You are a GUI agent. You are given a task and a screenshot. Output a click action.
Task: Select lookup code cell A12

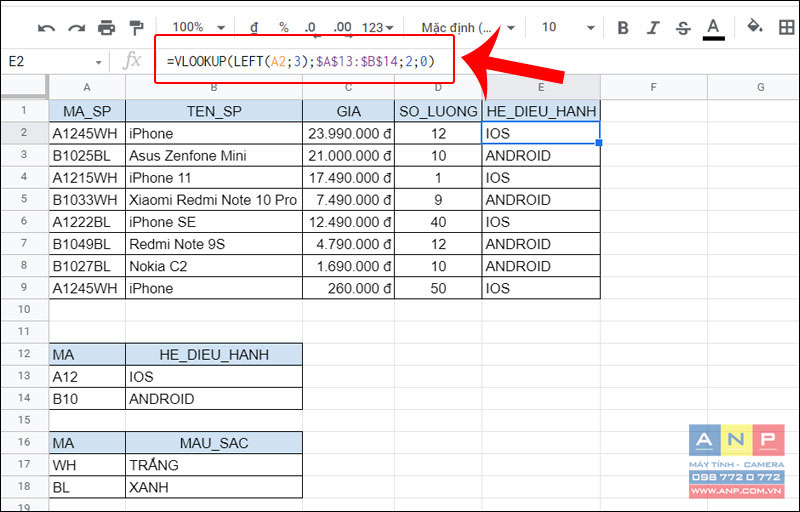87,376
